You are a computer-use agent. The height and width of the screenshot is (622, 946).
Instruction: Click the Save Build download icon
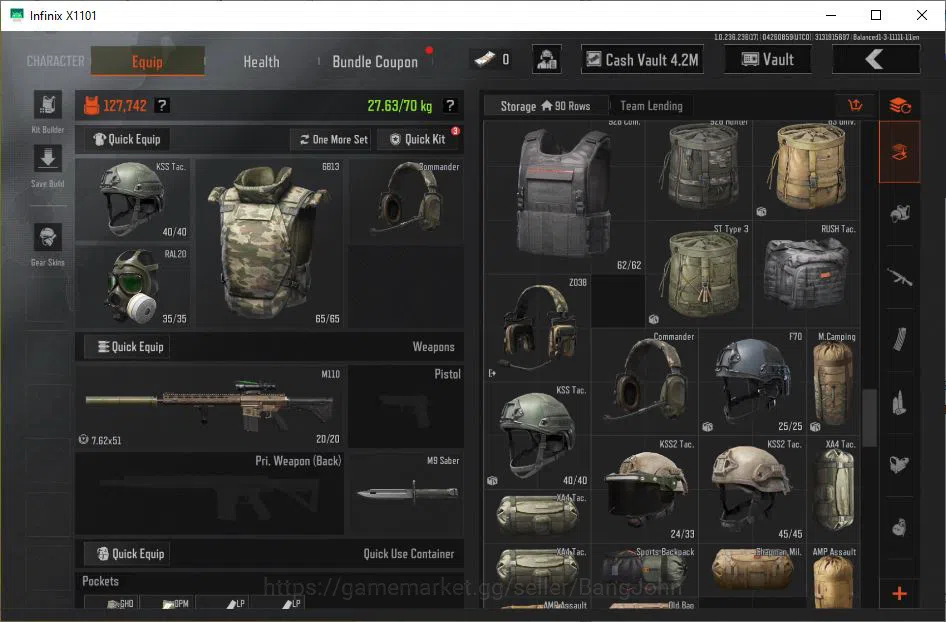[x=48, y=159]
